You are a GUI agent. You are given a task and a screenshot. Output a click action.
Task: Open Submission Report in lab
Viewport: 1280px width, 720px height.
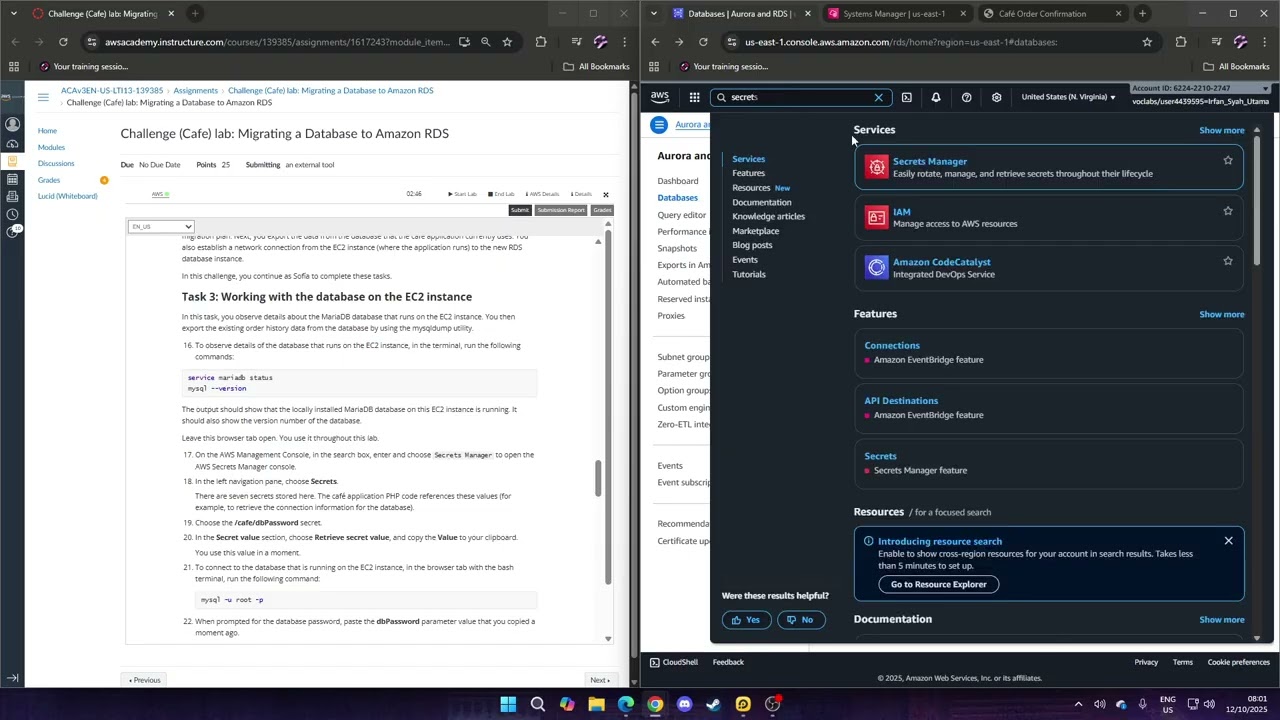pyautogui.click(x=561, y=210)
